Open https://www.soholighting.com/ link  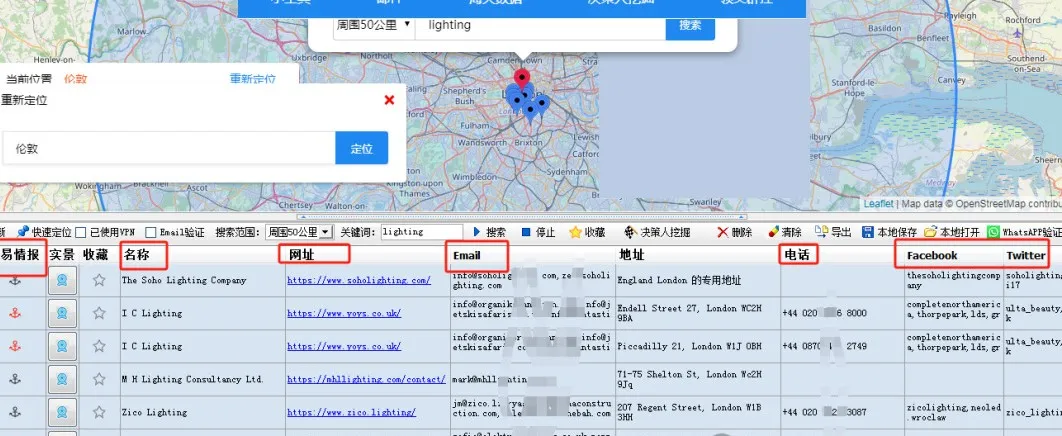[358, 280]
